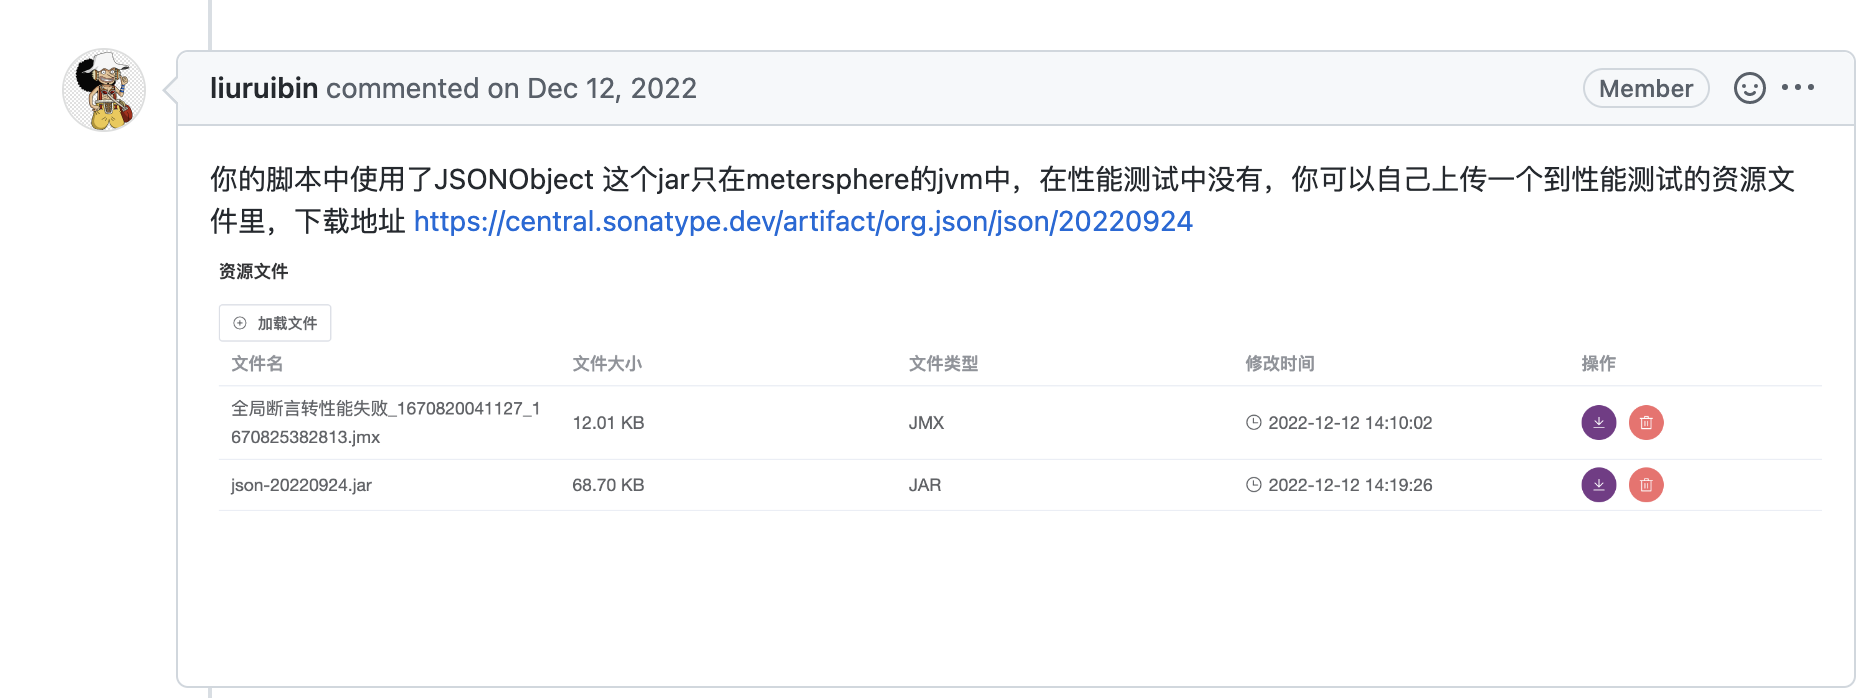Download the 全局断言转性能失败 JMX file
Viewport: 1866px width, 698px height.
pyautogui.click(x=1598, y=422)
